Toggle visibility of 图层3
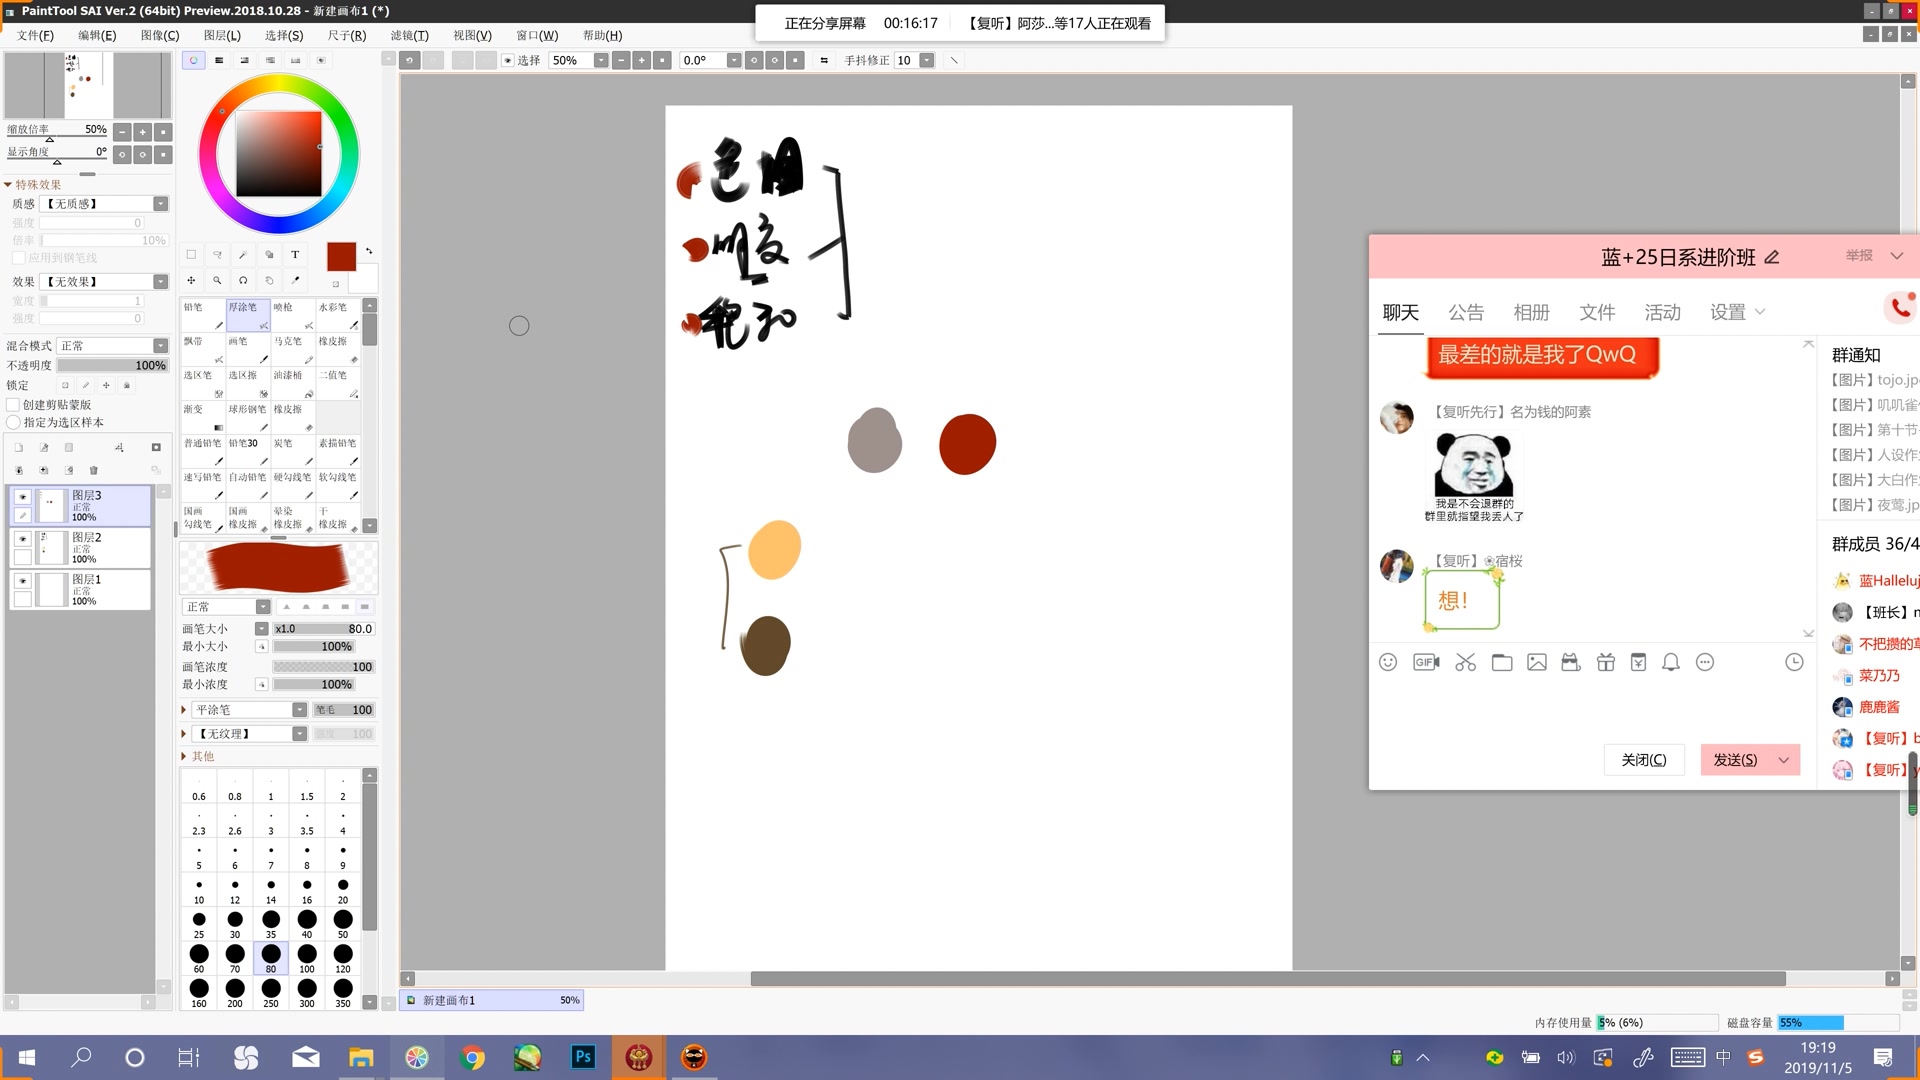Viewport: 1920px width, 1080px height. (22, 497)
